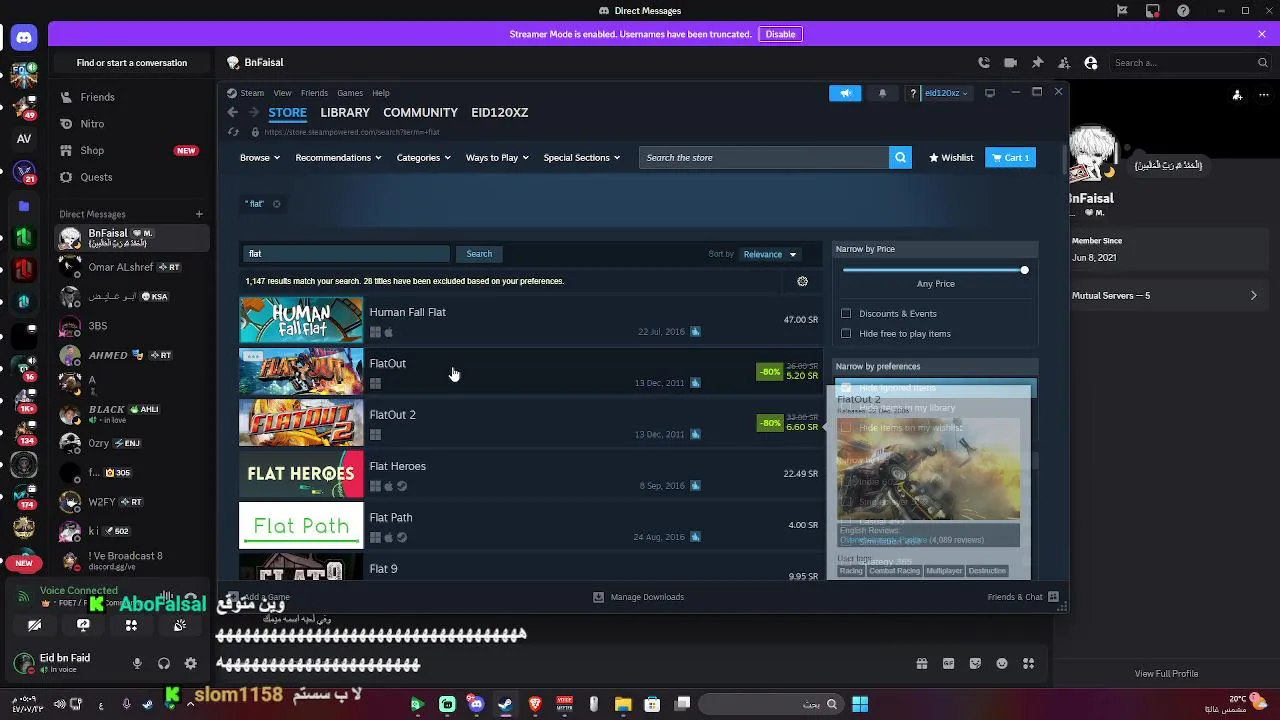Open Discord user settings gear

point(191,663)
